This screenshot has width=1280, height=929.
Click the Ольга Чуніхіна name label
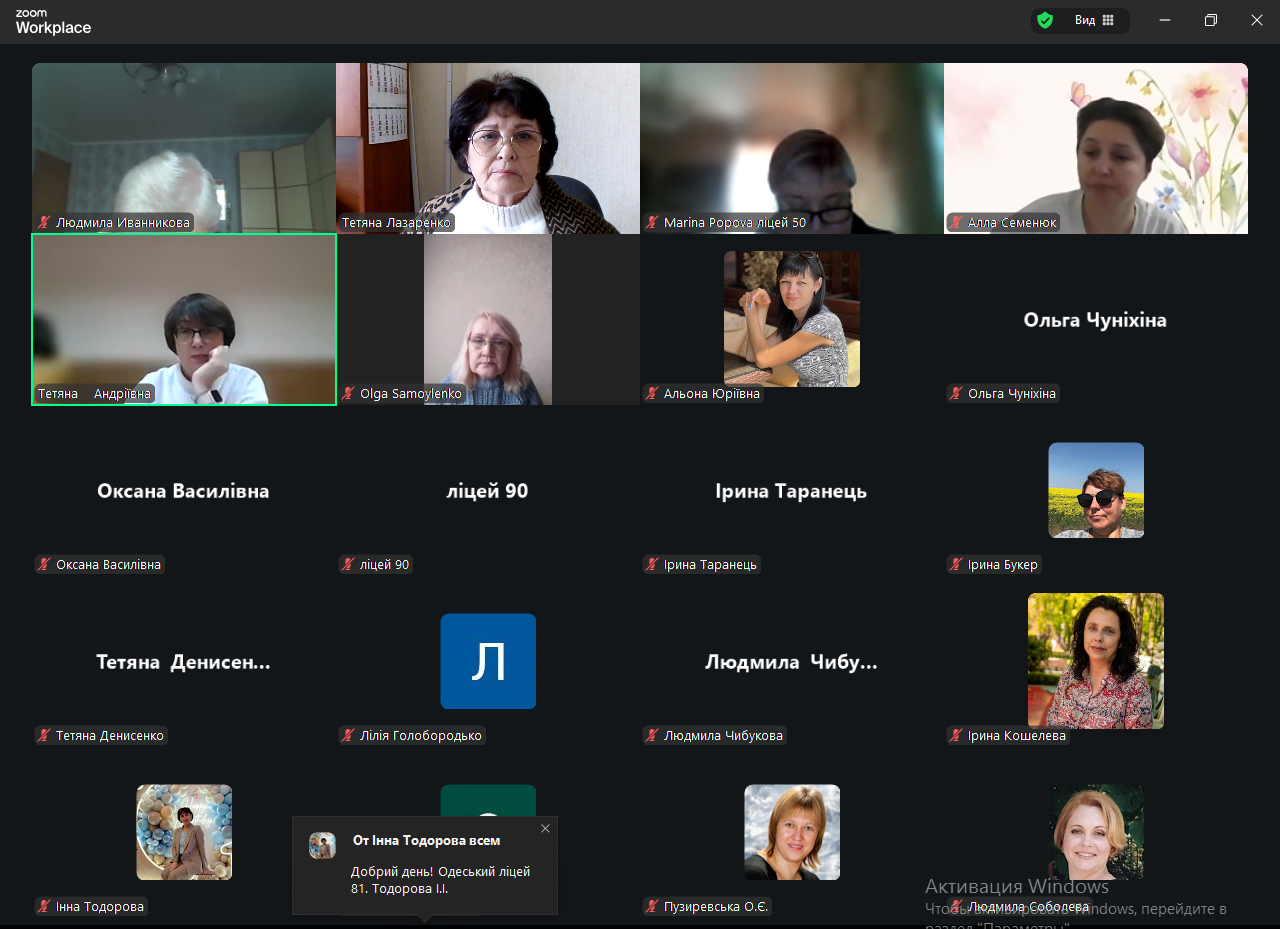click(x=1011, y=394)
